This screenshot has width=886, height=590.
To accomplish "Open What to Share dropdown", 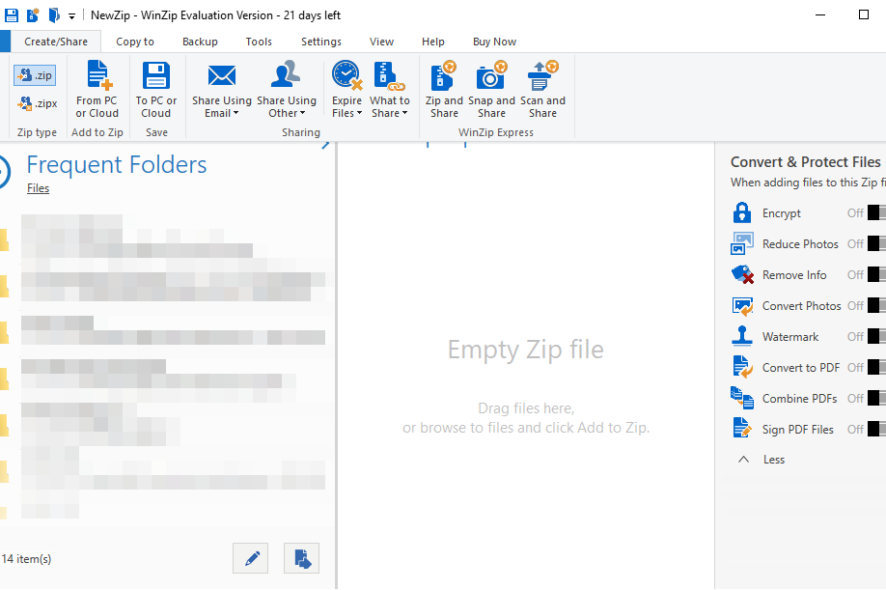I will [389, 89].
